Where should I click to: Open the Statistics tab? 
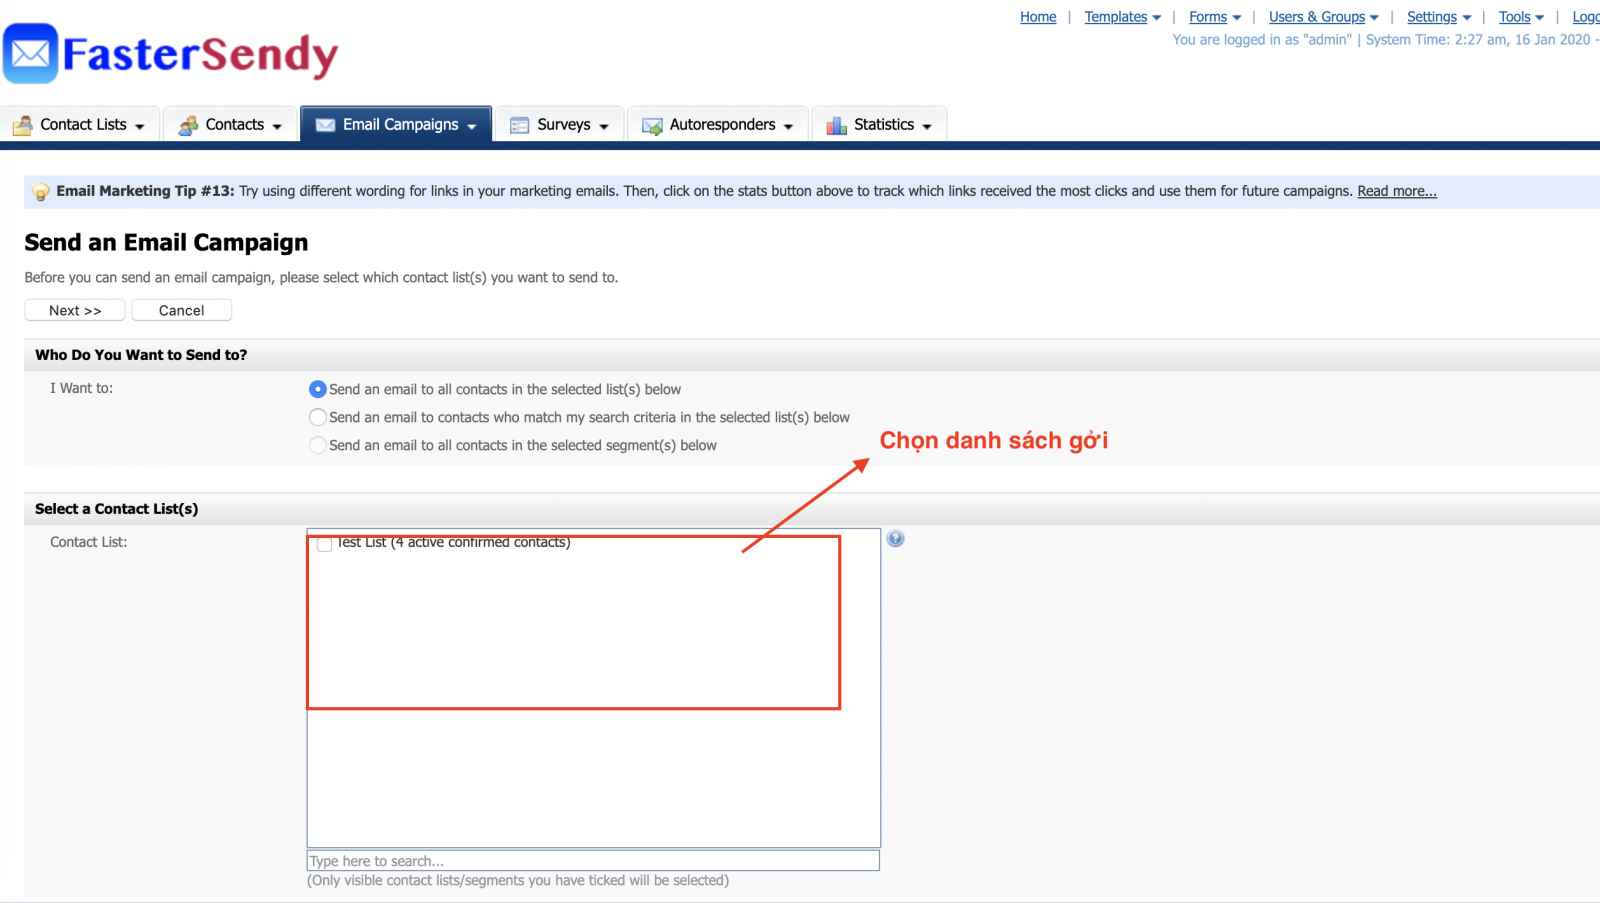tap(879, 125)
